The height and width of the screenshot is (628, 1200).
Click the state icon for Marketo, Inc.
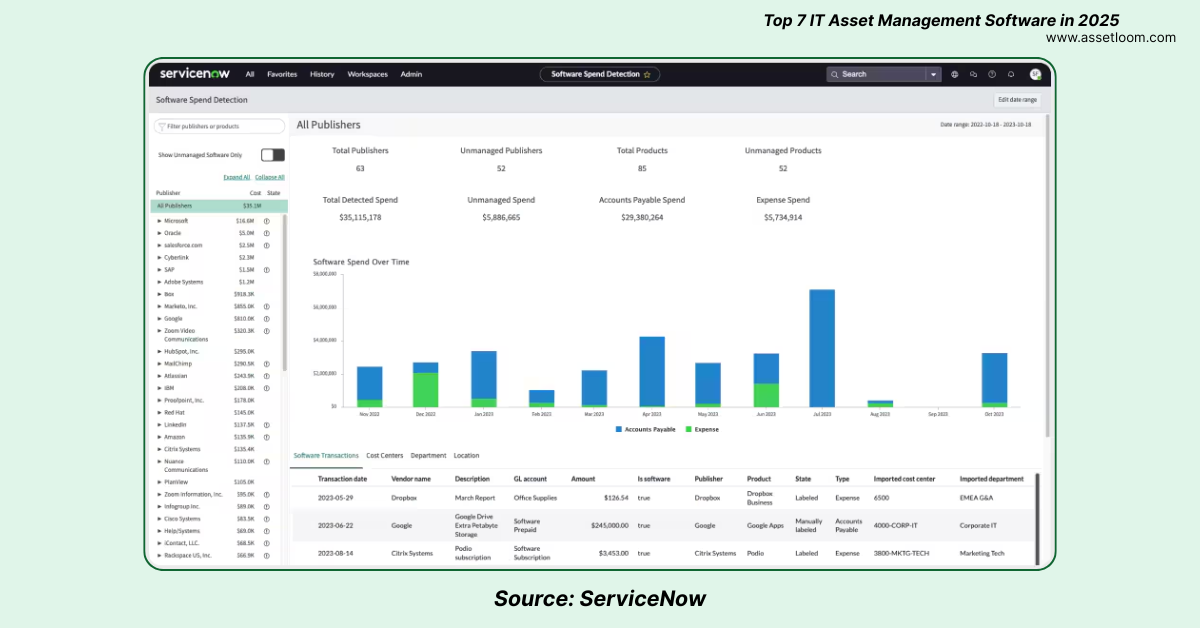[267, 306]
